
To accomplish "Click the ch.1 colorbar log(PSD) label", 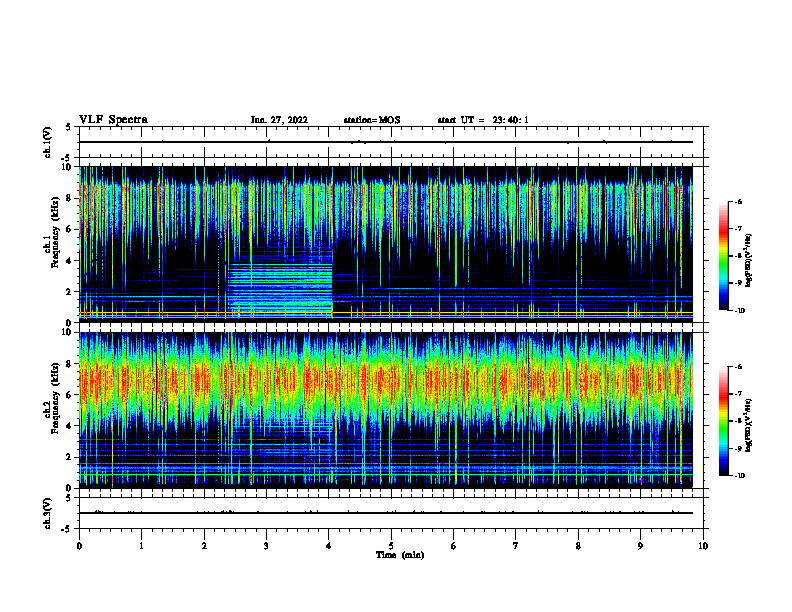I will click(x=749, y=261).
